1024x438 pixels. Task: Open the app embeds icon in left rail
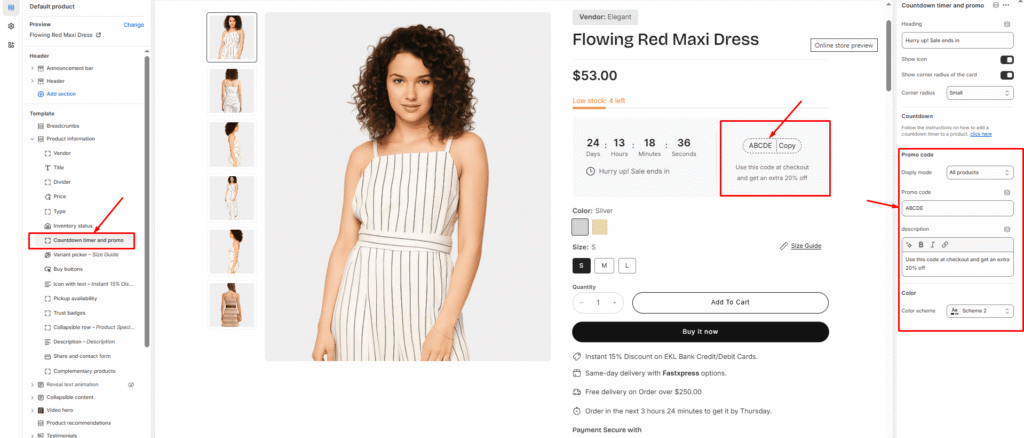[x=11, y=45]
